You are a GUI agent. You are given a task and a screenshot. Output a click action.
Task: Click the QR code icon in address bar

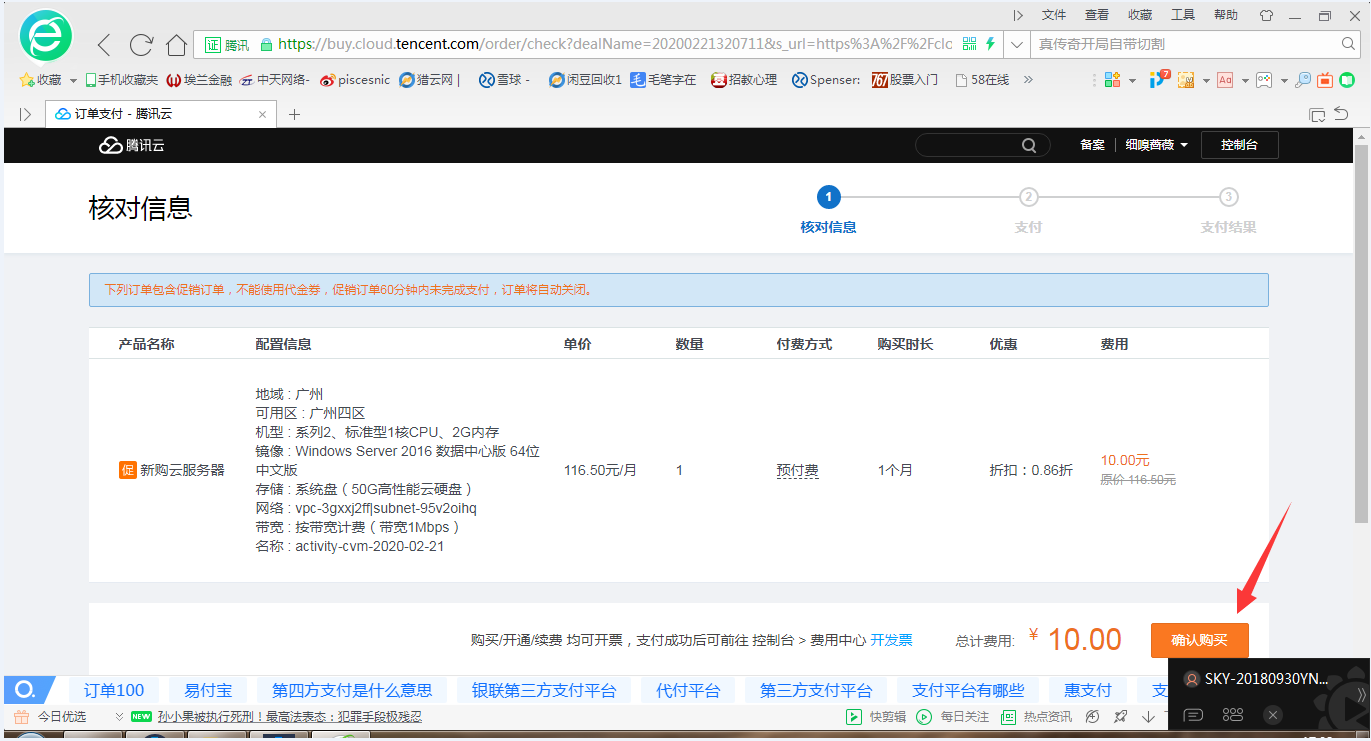pyautogui.click(x=969, y=44)
